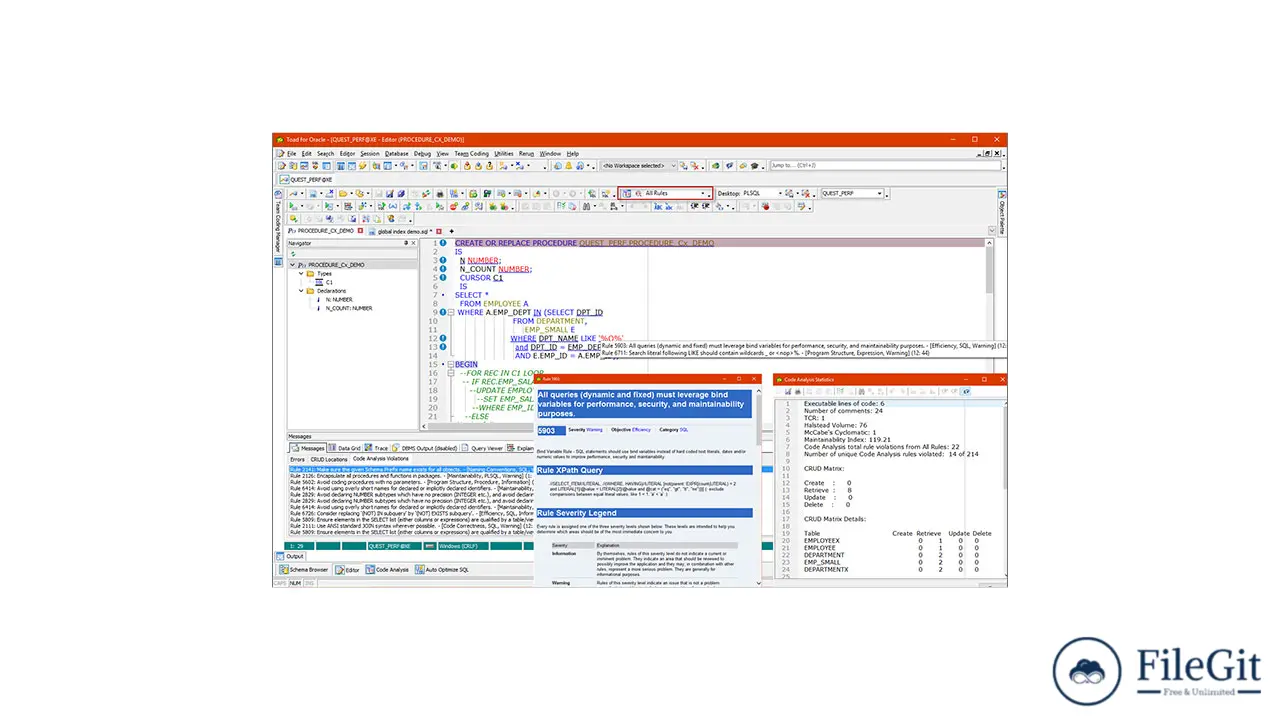The height and width of the screenshot is (720, 1280).
Task: Click the Warning severity link in Rule 5903 window
Action: pyautogui.click(x=594, y=430)
